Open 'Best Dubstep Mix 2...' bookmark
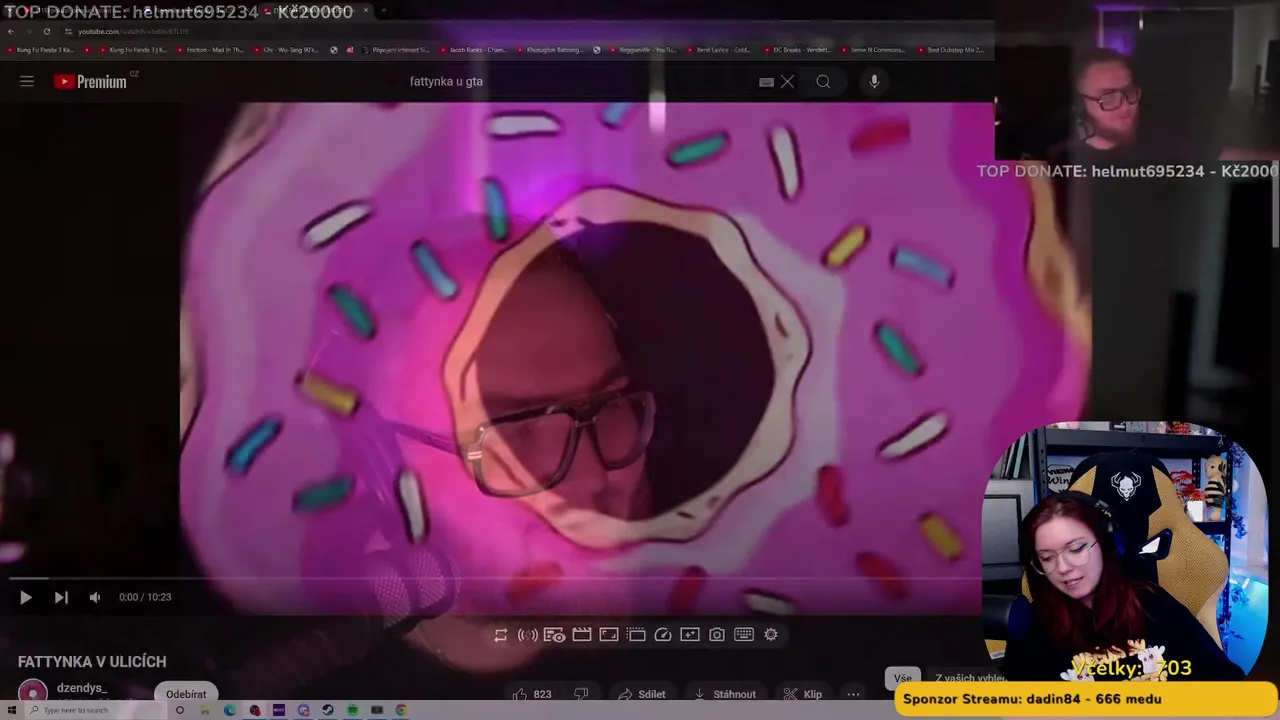This screenshot has width=1280, height=720. pos(950,50)
